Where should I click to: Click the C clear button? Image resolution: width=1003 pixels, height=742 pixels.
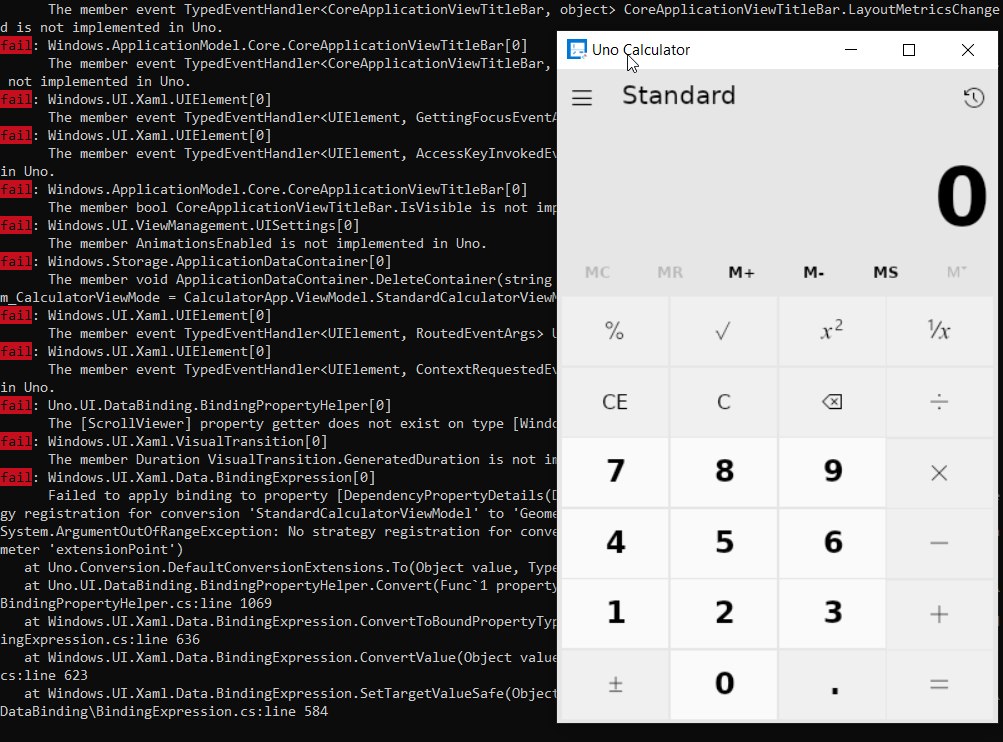723,402
